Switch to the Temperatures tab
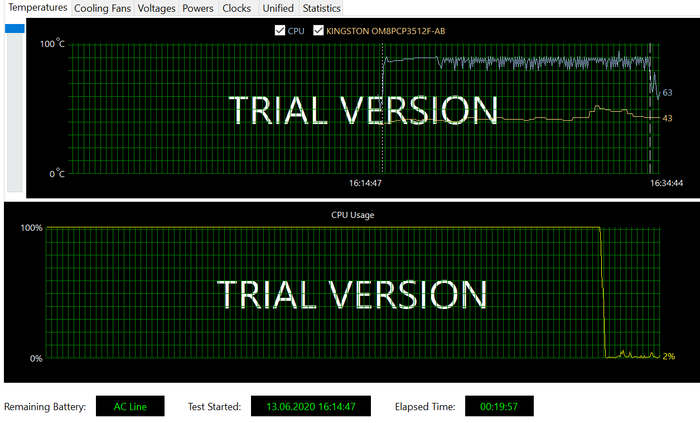 pos(38,8)
